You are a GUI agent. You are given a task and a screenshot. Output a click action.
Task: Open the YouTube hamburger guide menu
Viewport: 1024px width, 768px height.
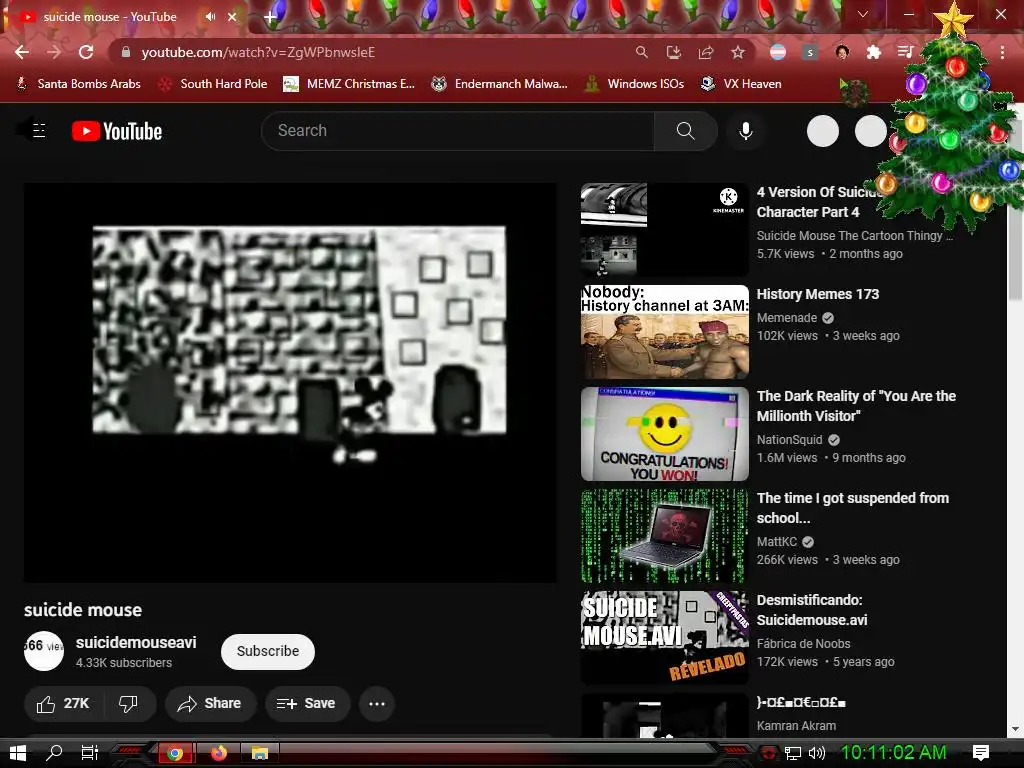39,131
